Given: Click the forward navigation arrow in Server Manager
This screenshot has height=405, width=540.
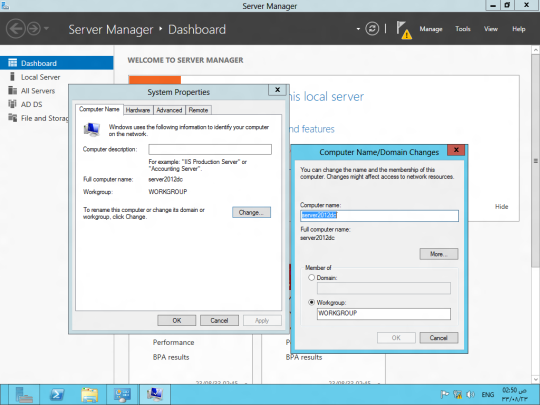Looking at the screenshot, I should (x=34, y=29).
